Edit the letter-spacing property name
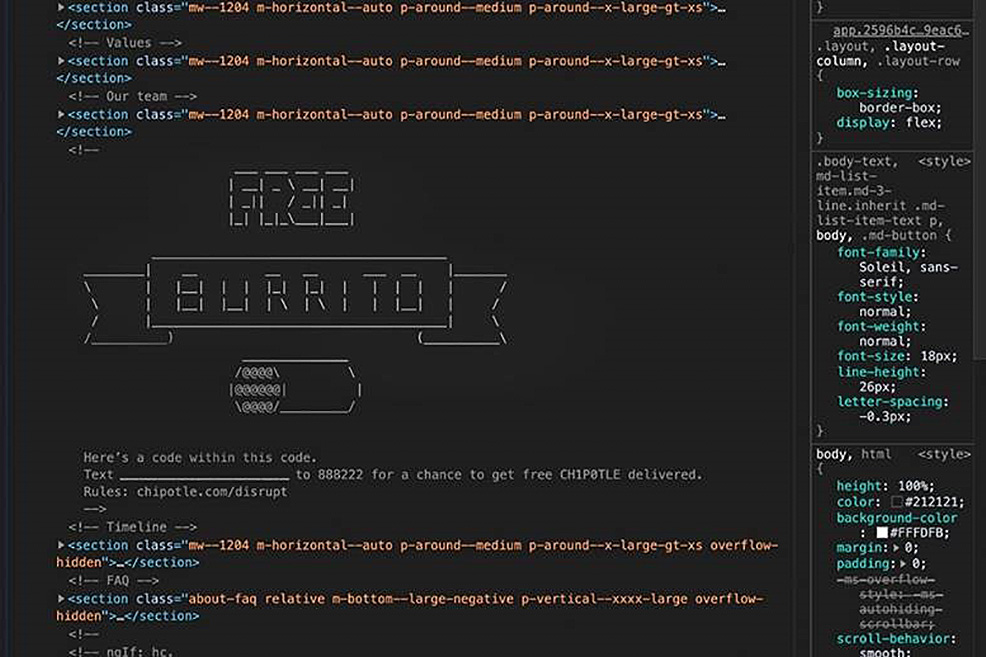 click(889, 402)
